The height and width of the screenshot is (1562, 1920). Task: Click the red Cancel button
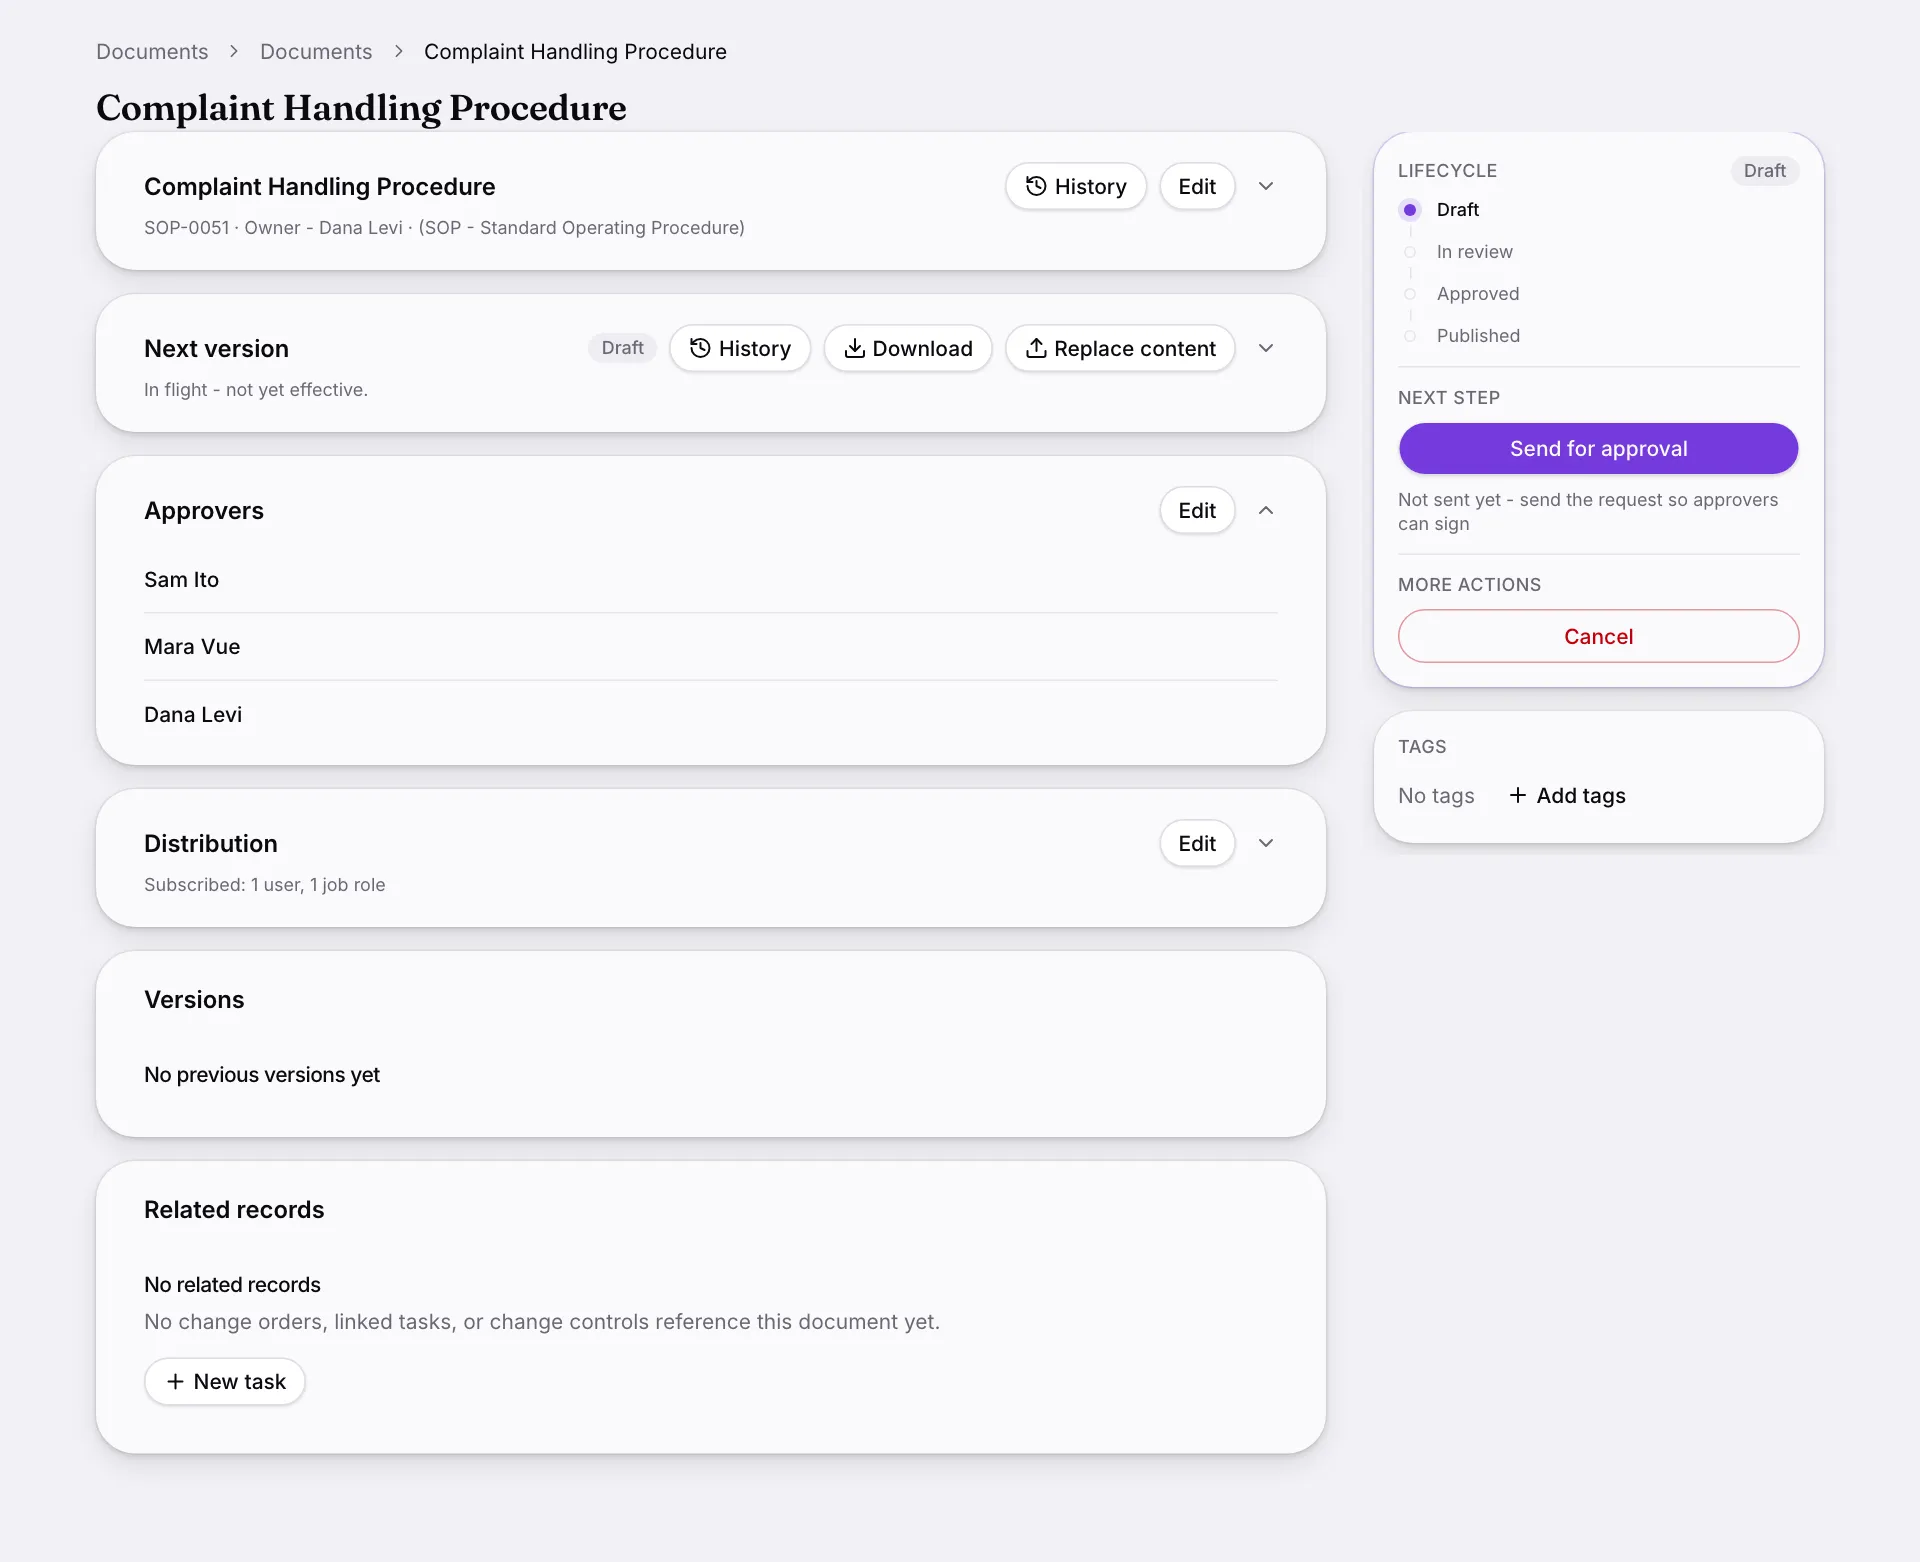1598,636
